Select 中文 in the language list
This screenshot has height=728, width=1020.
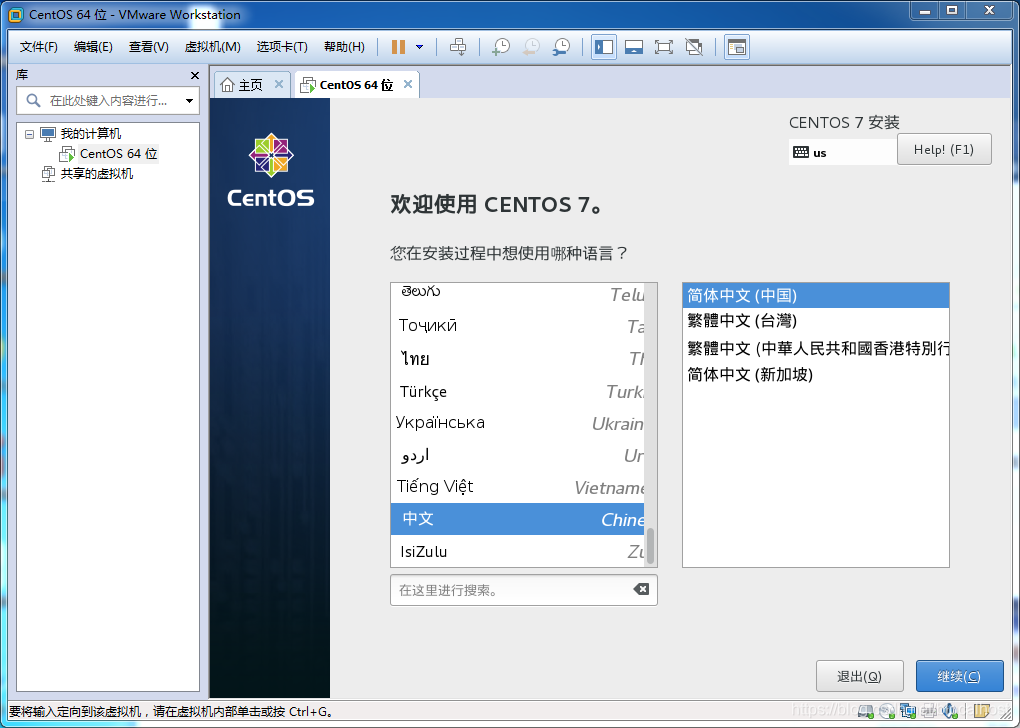(x=518, y=519)
